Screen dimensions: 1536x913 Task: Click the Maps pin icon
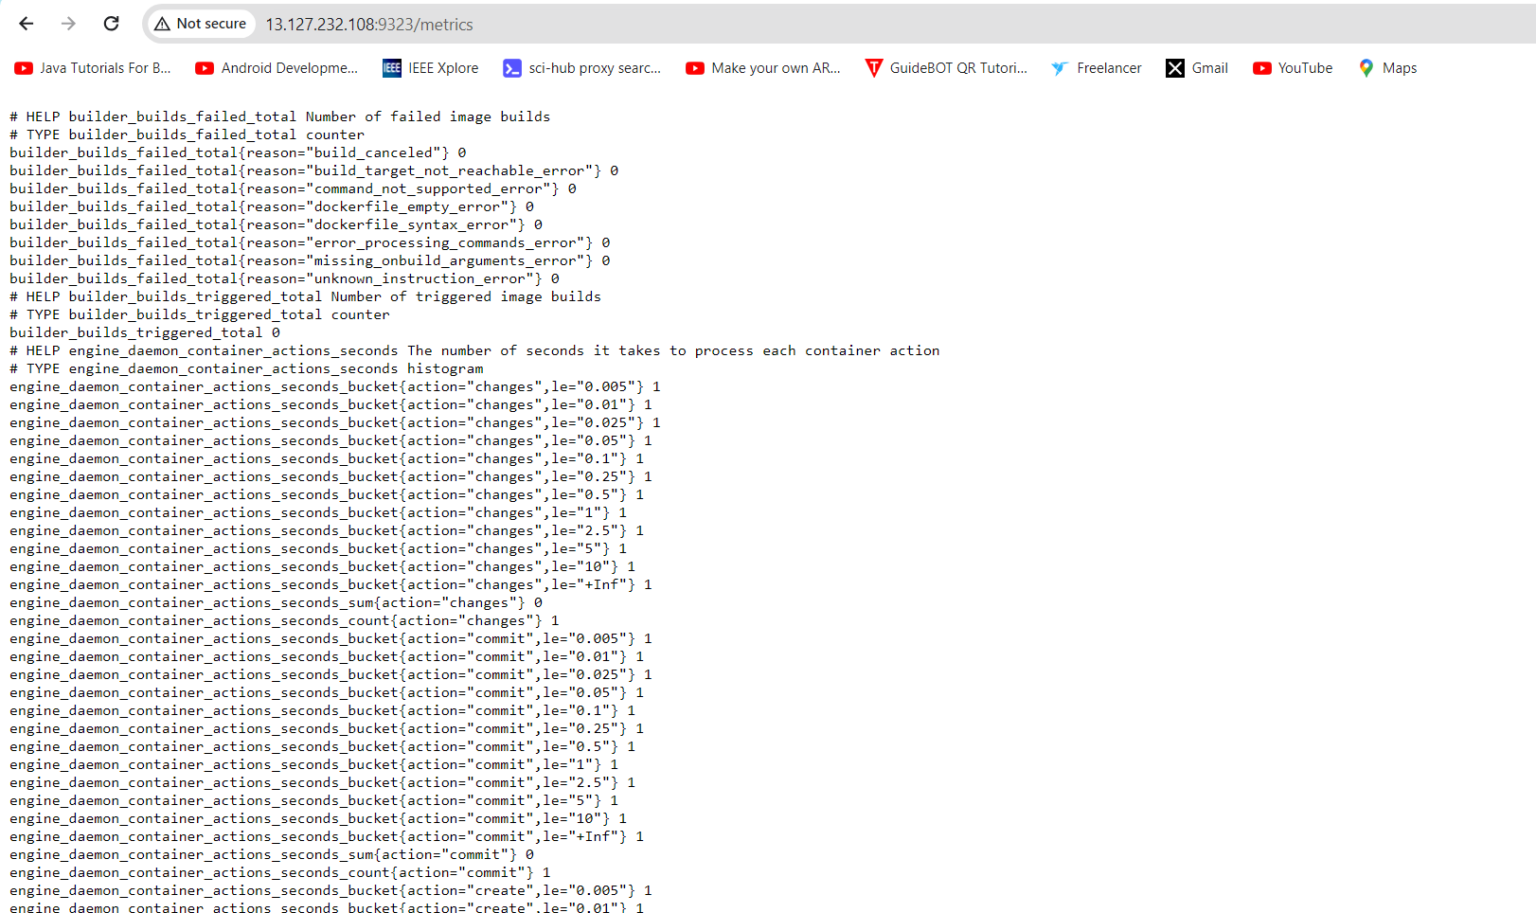tap(1366, 68)
